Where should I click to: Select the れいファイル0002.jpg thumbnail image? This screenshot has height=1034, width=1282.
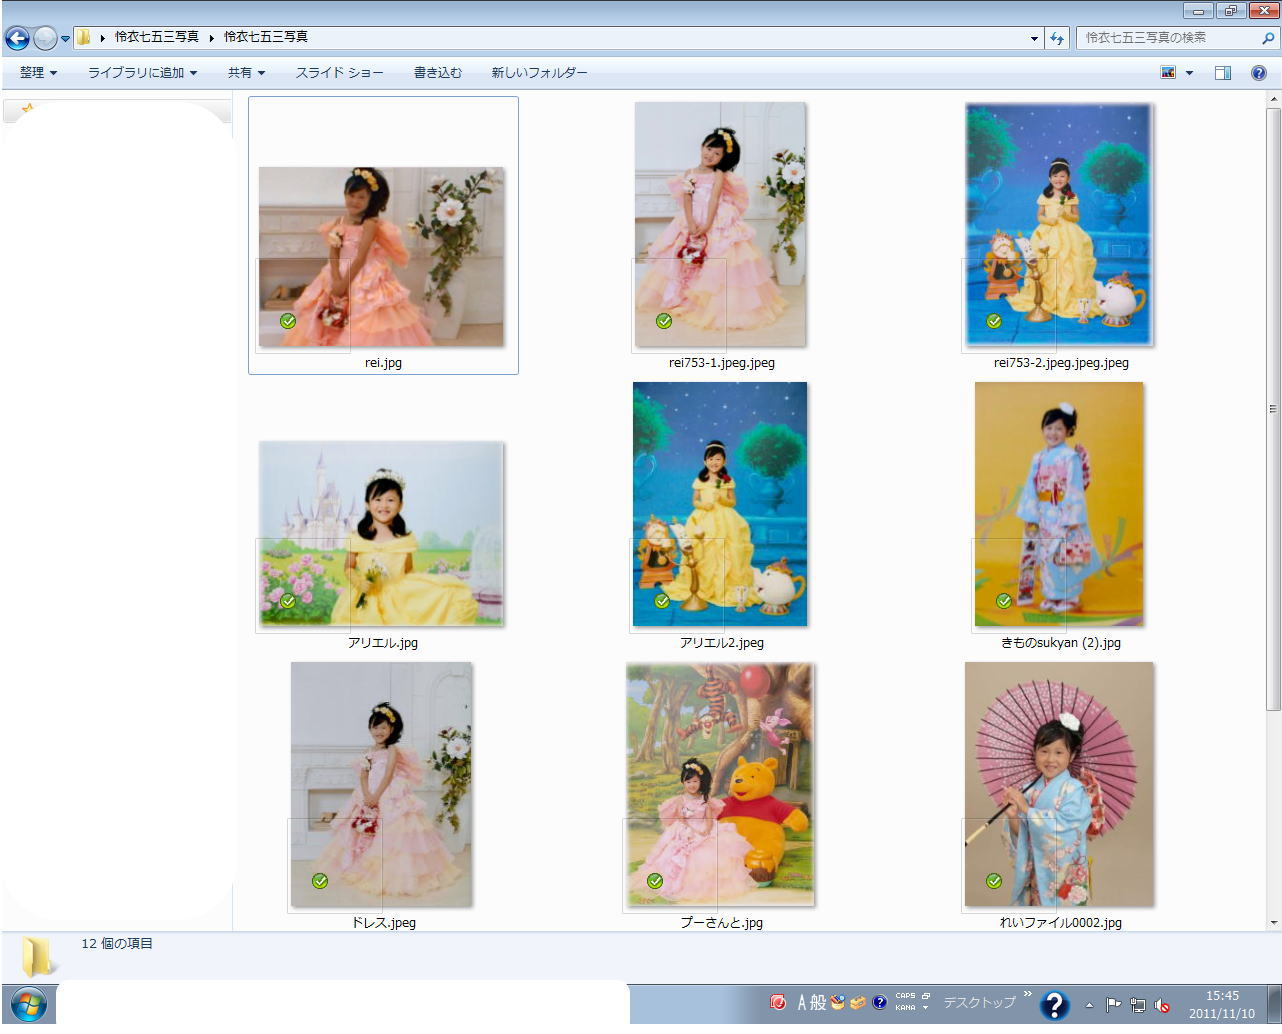click(1059, 784)
